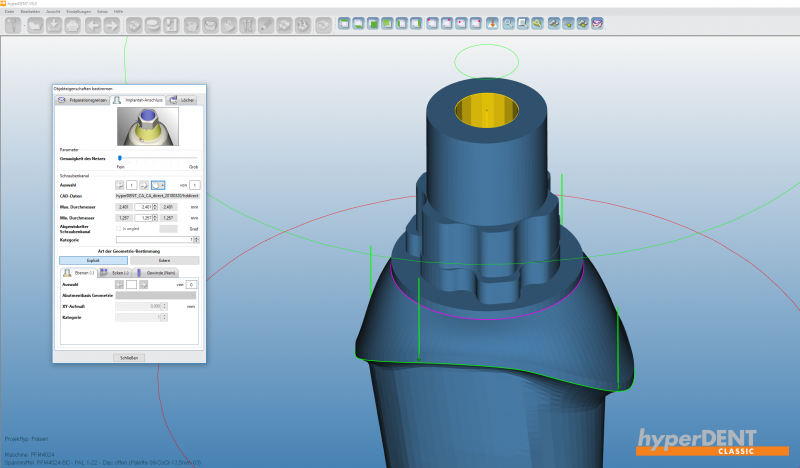Click zoom window magnifier with rectangle
The width and height of the screenshot is (800, 468).
(x=522, y=23)
